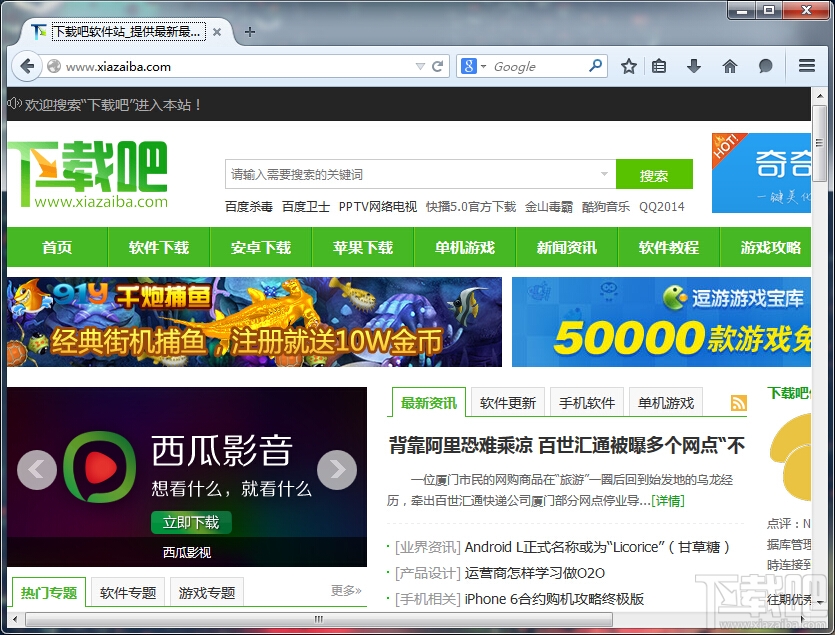Open the Firefox home page icon
Viewport: 835px width, 635px height.
pyautogui.click(x=729, y=66)
